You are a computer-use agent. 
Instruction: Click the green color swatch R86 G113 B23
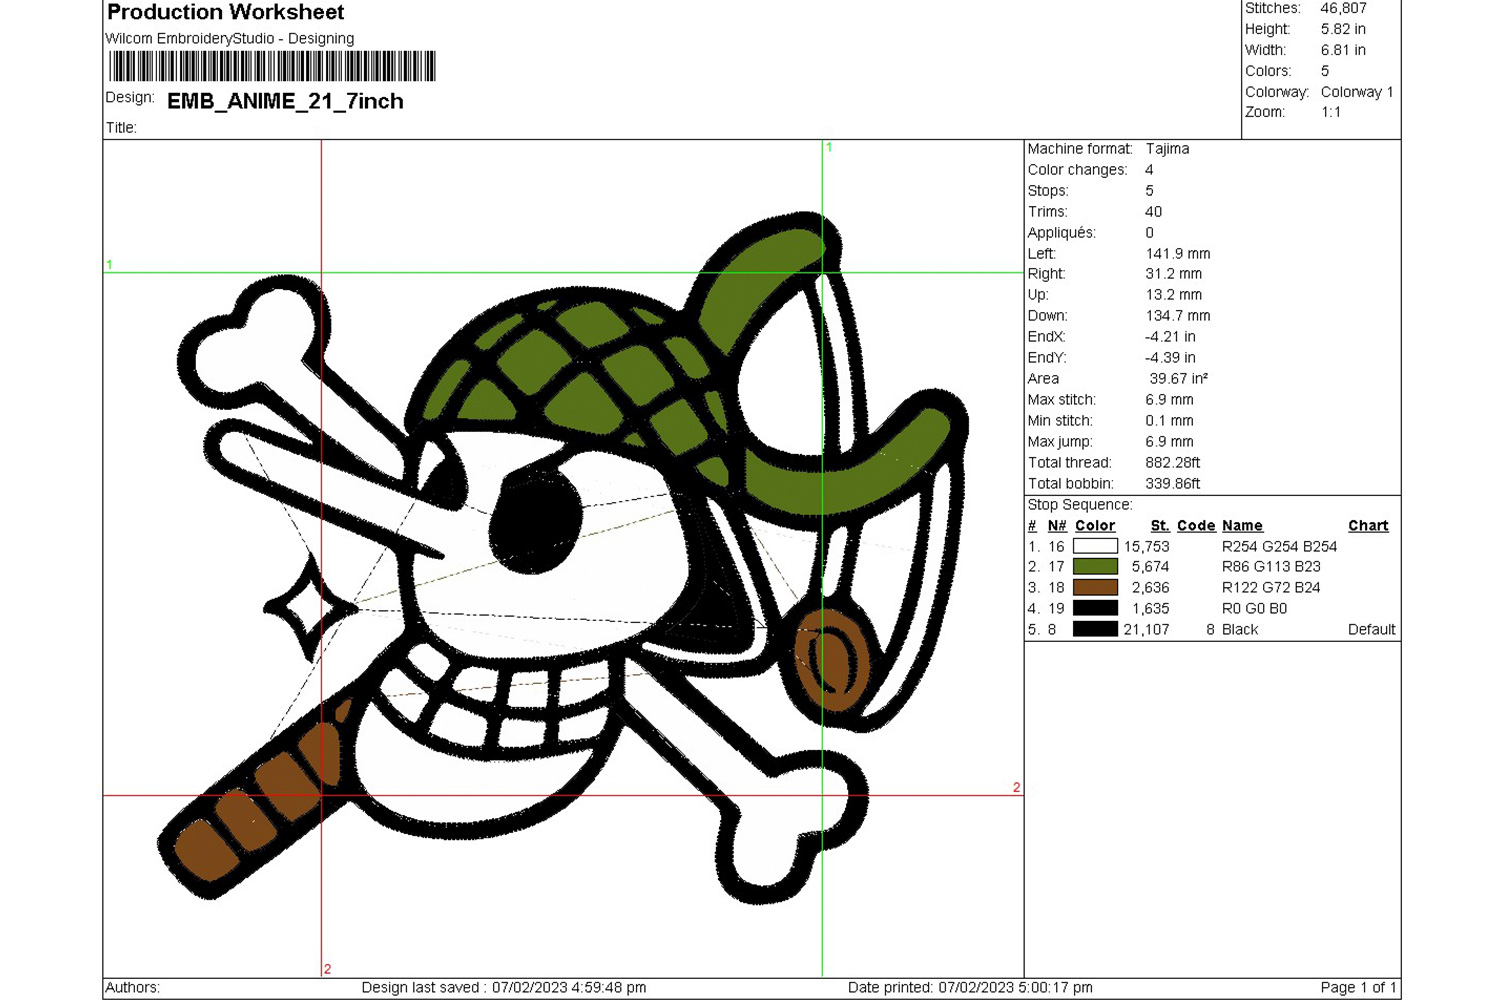pos(1095,567)
